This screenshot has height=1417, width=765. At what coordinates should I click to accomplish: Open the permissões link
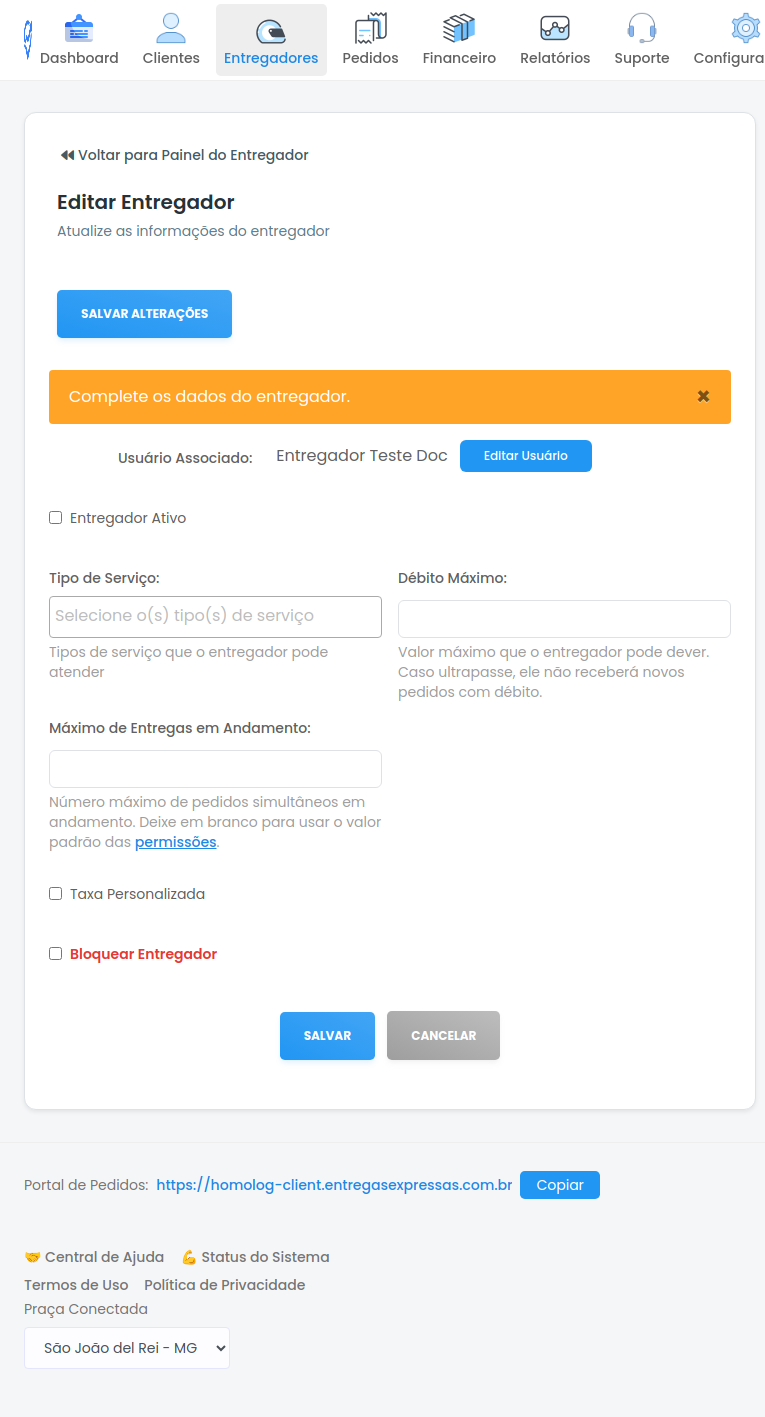pos(175,841)
